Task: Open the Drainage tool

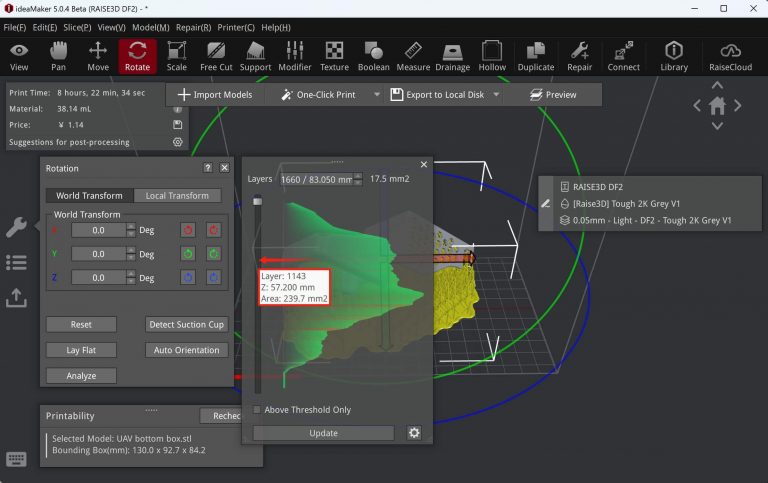Action: (453, 57)
